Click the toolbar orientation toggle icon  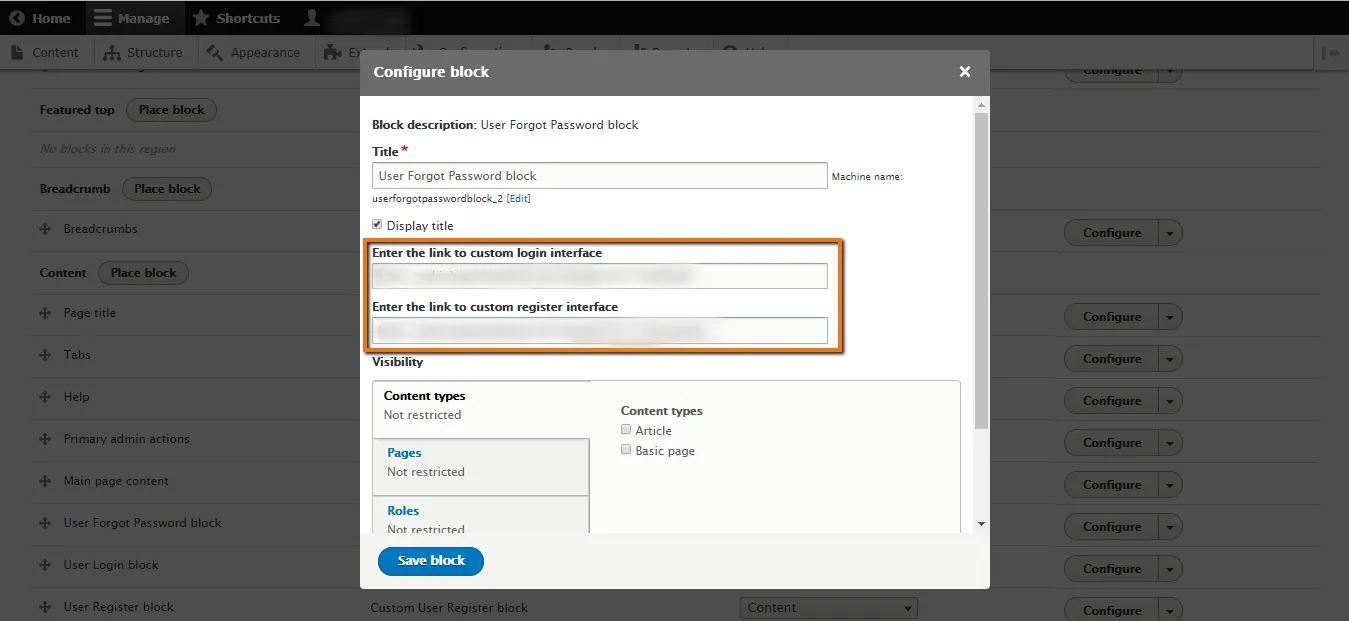click(x=1329, y=53)
